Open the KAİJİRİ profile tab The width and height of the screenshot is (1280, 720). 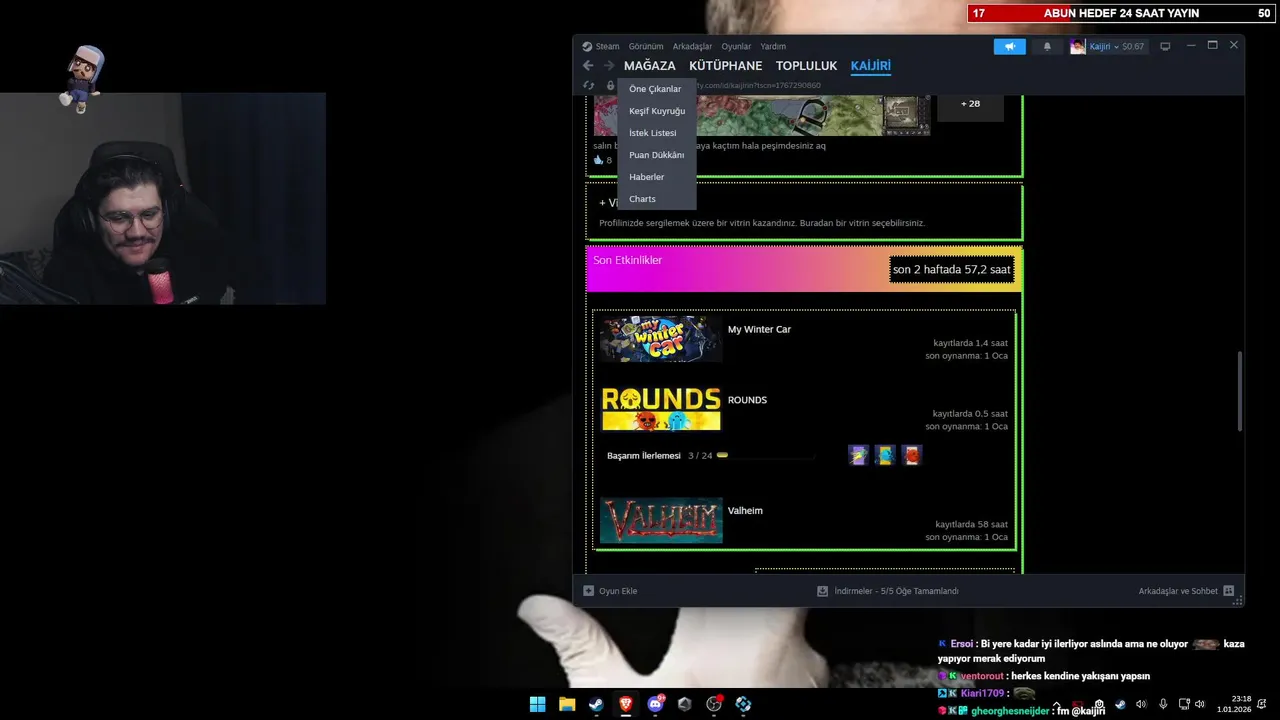[x=870, y=66]
